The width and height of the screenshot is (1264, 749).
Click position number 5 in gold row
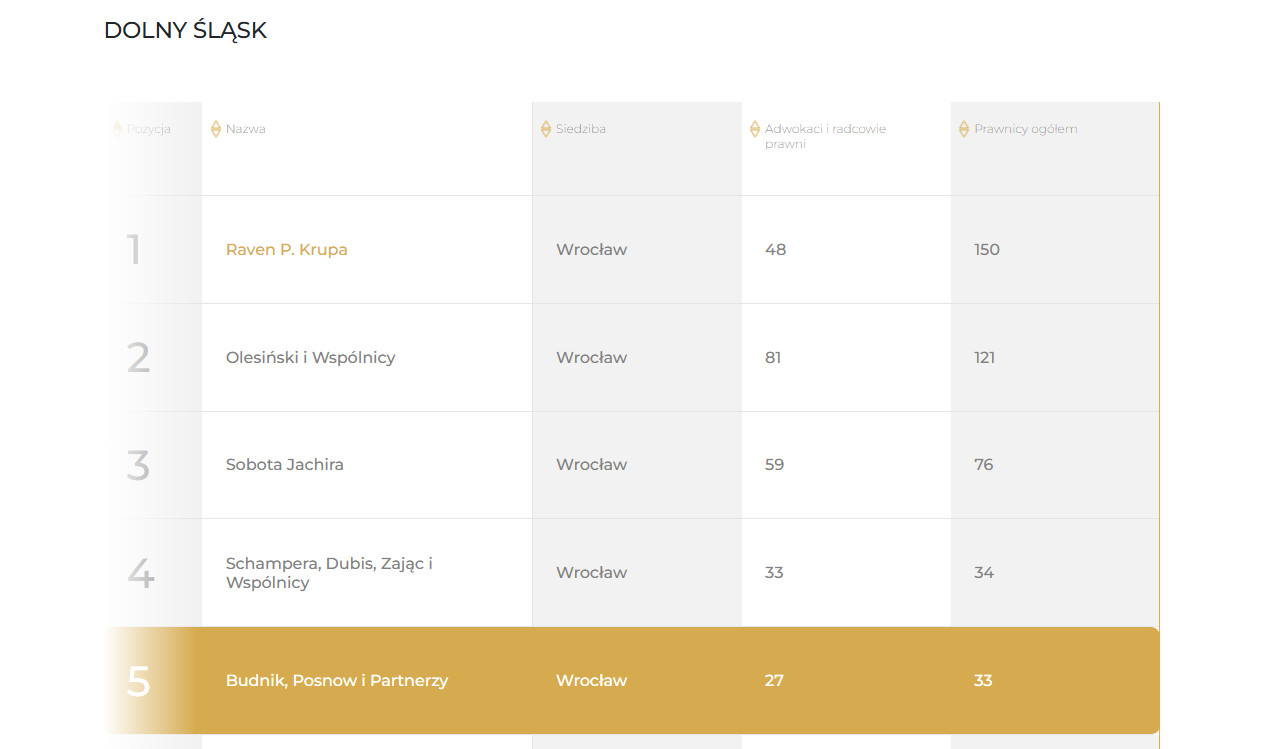pos(139,681)
